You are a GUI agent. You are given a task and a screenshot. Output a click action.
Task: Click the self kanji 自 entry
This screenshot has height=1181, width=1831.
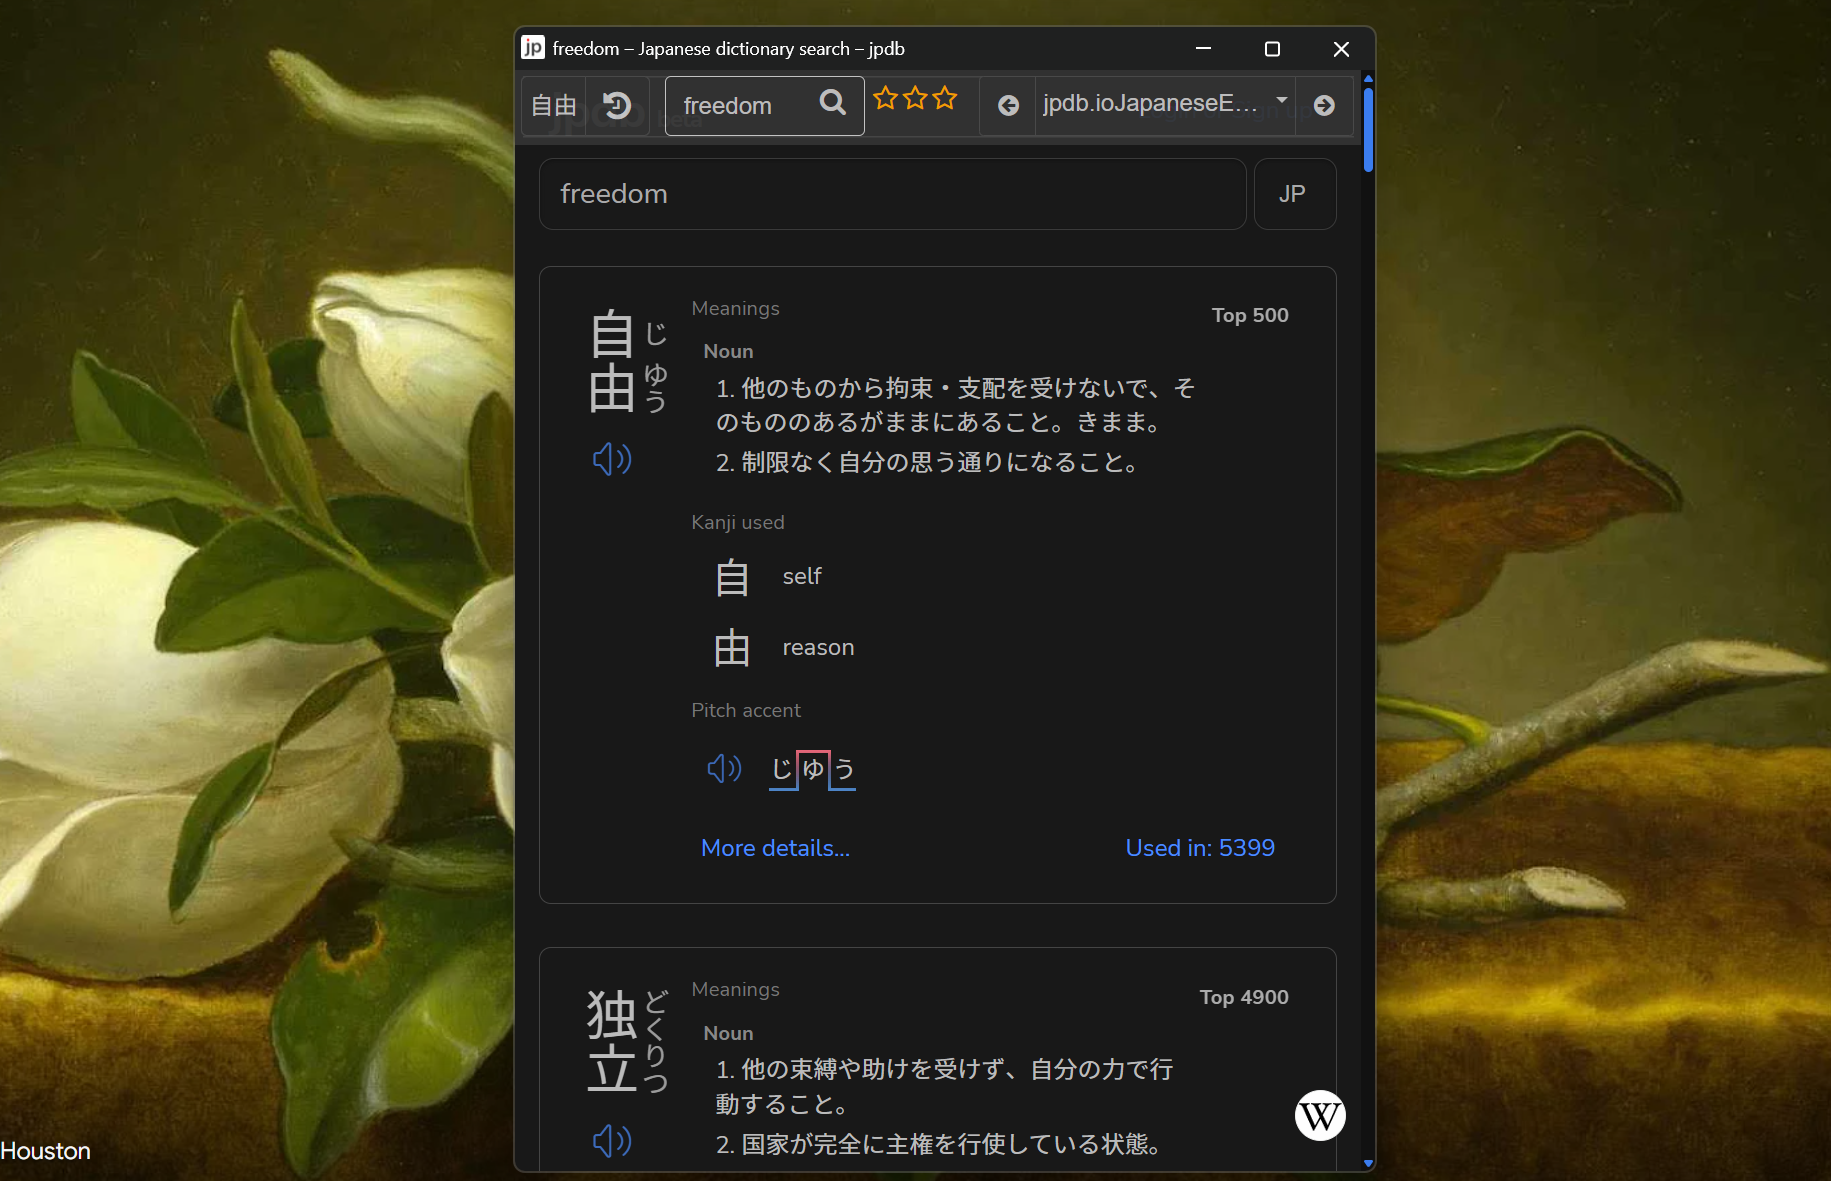tap(732, 576)
